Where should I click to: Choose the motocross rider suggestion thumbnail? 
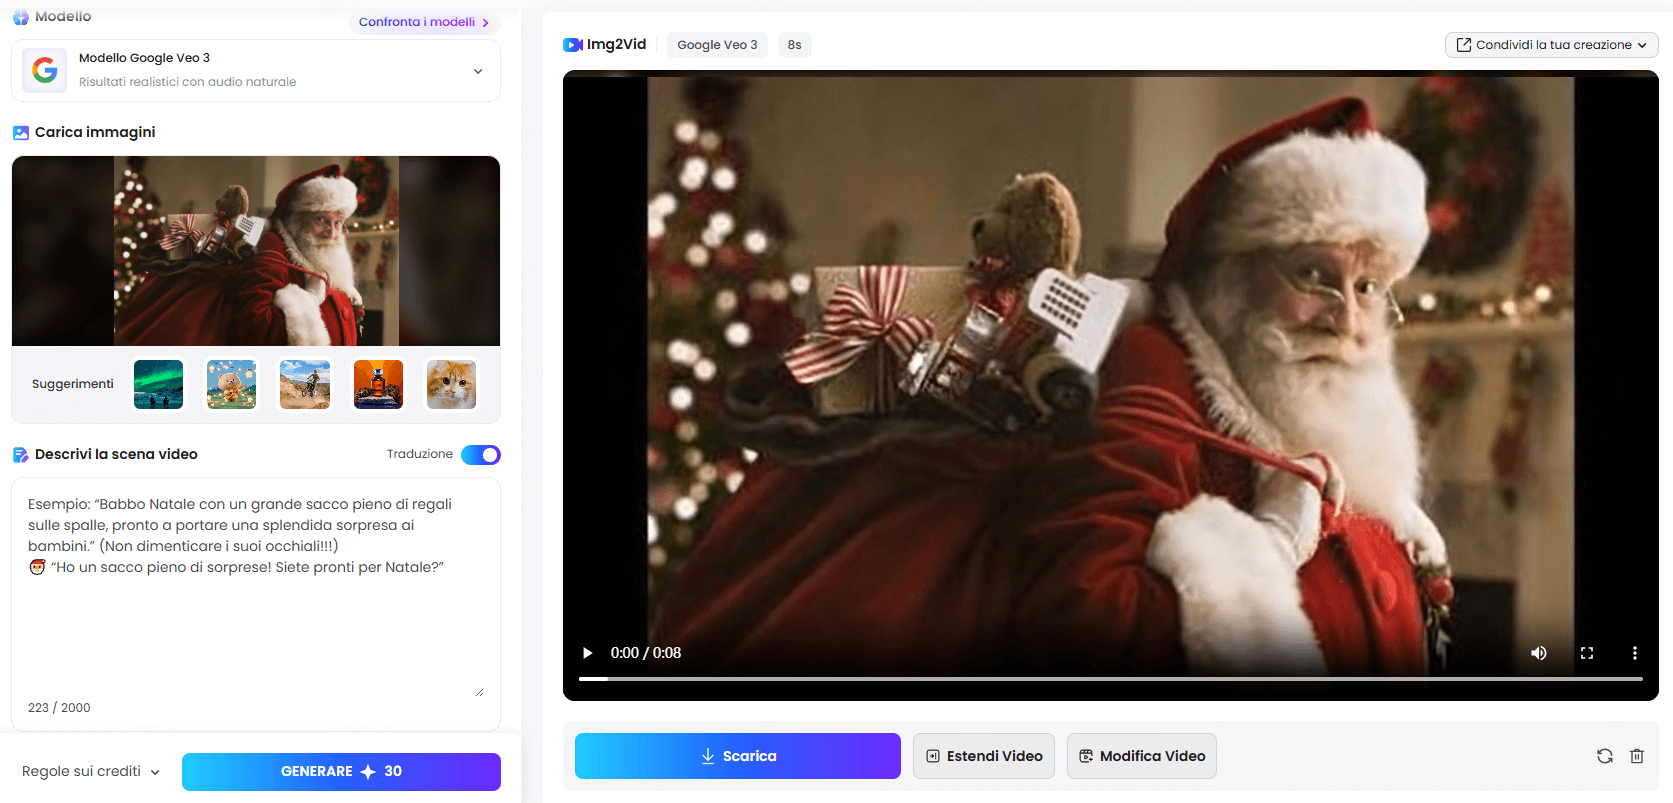tap(305, 384)
